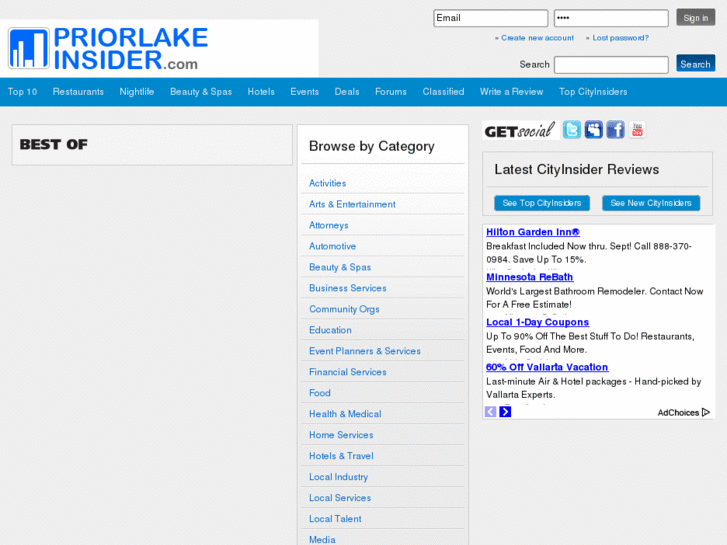Click the previous ad arrow

[491, 411]
